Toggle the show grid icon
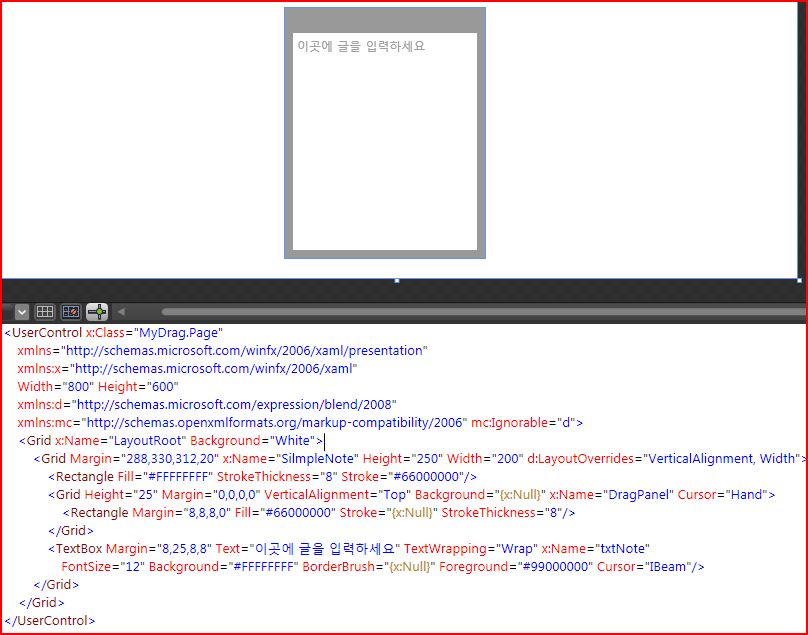This screenshot has height=635, width=808. pos(44,311)
